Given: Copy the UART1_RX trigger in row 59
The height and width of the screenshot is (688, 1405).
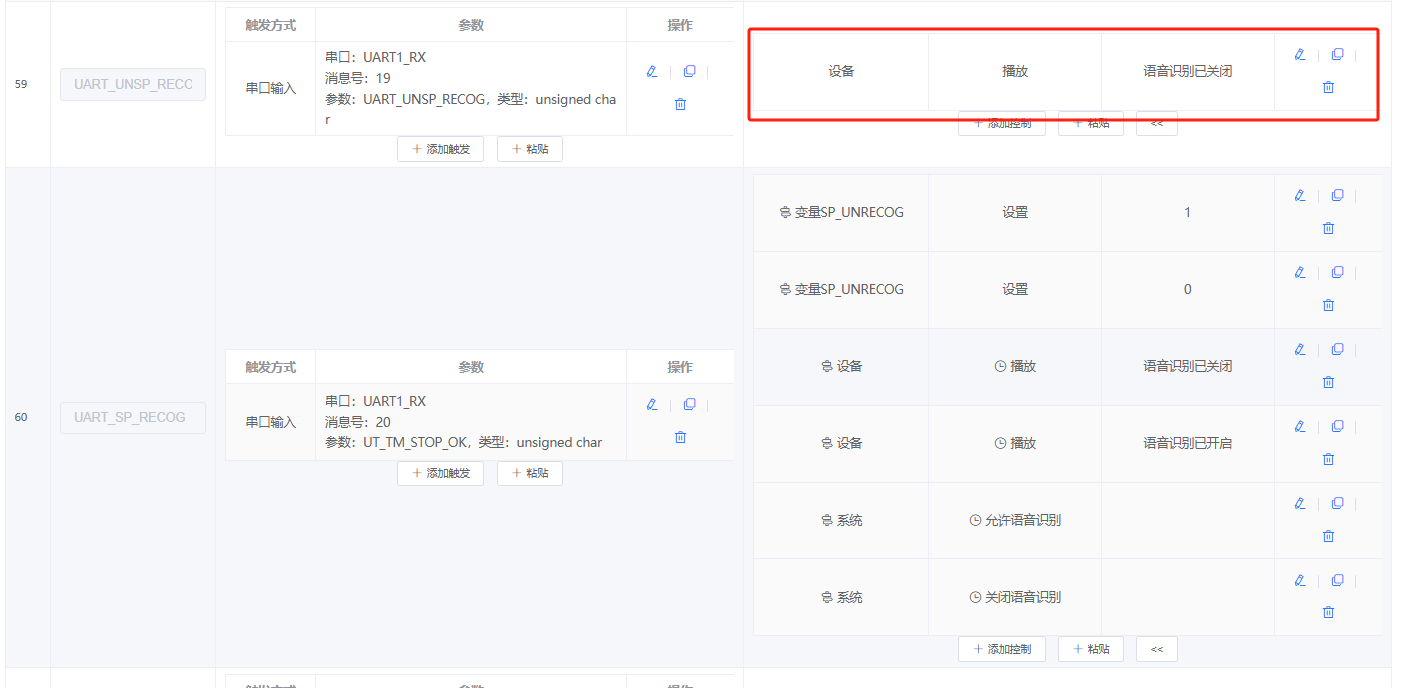Looking at the screenshot, I should pyautogui.click(x=689, y=69).
